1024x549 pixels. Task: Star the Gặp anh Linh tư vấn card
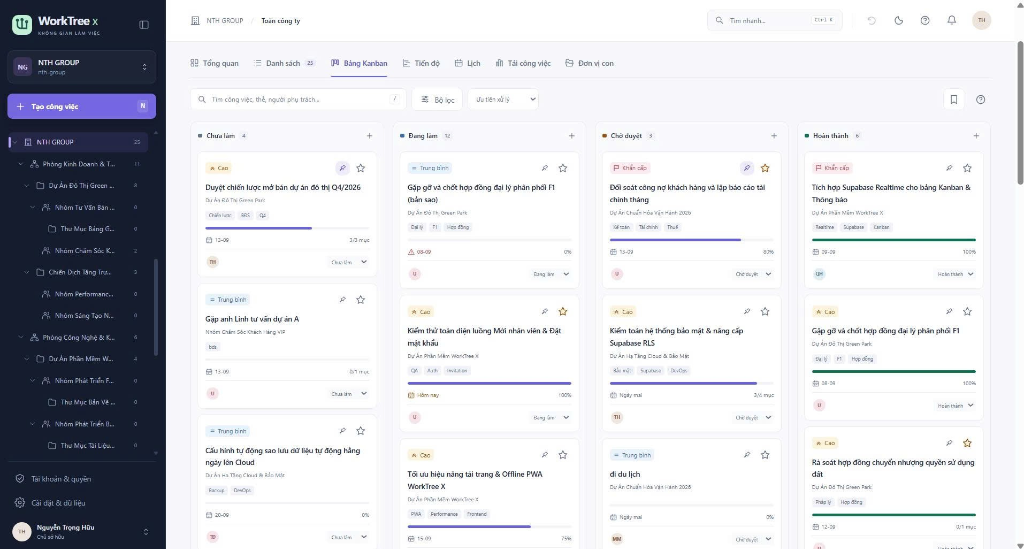[360, 300]
